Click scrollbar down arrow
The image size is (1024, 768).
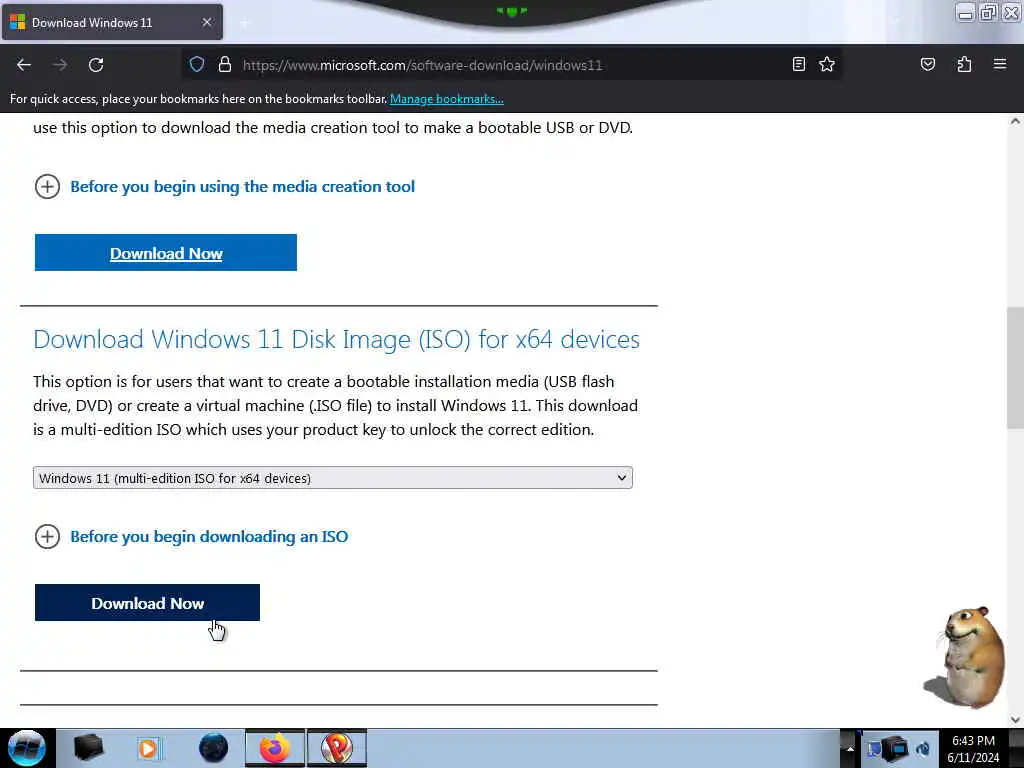pos(1015,719)
